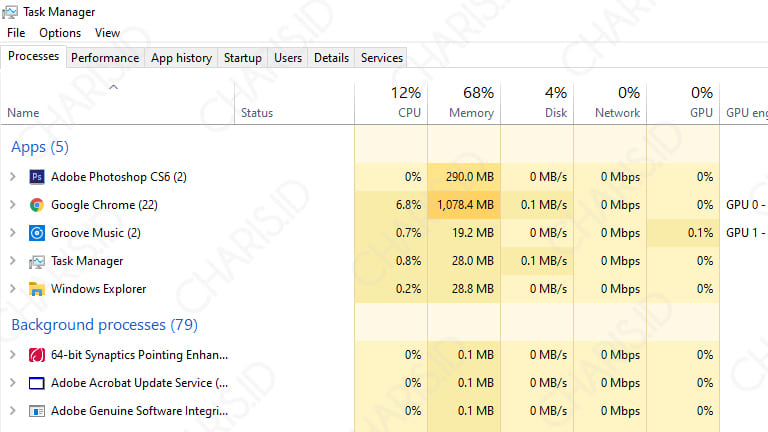Go to the Users tab
The height and width of the screenshot is (432, 768).
tap(288, 58)
